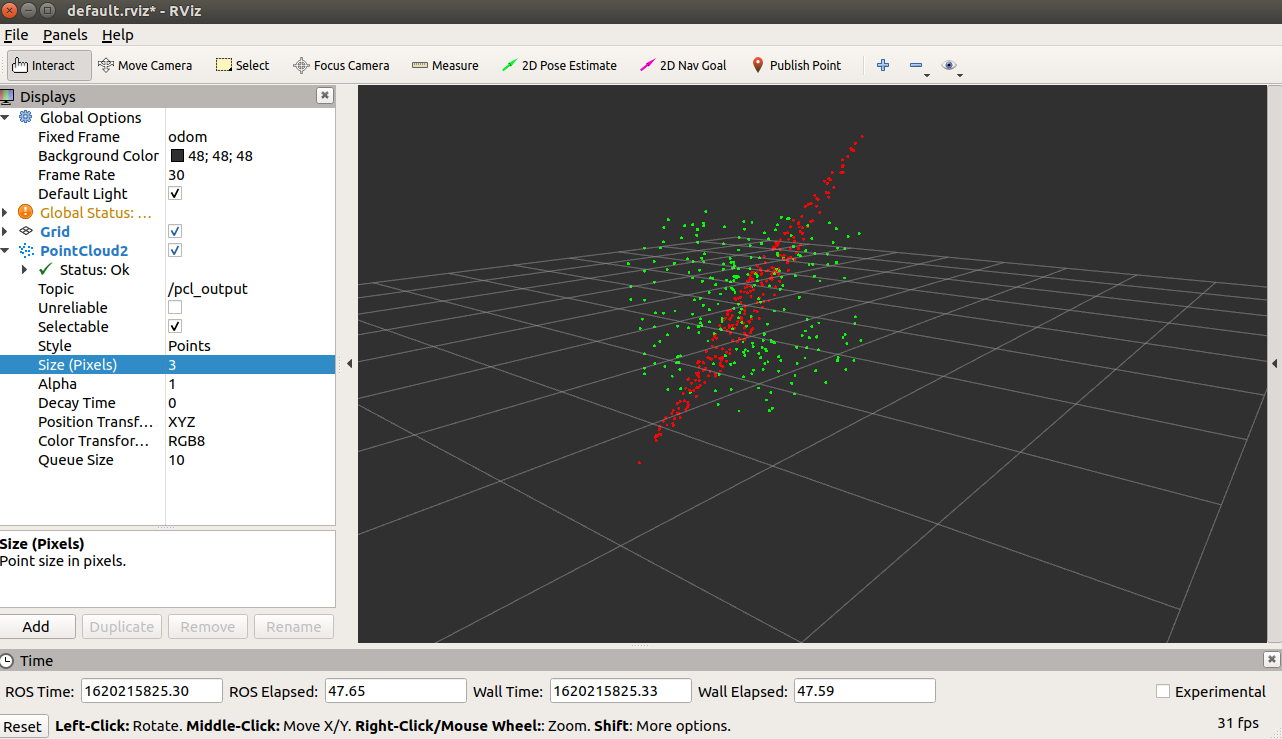Expand right panel with edge arrow
Image resolution: width=1282 pixels, height=739 pixels.
[1275, 364]
